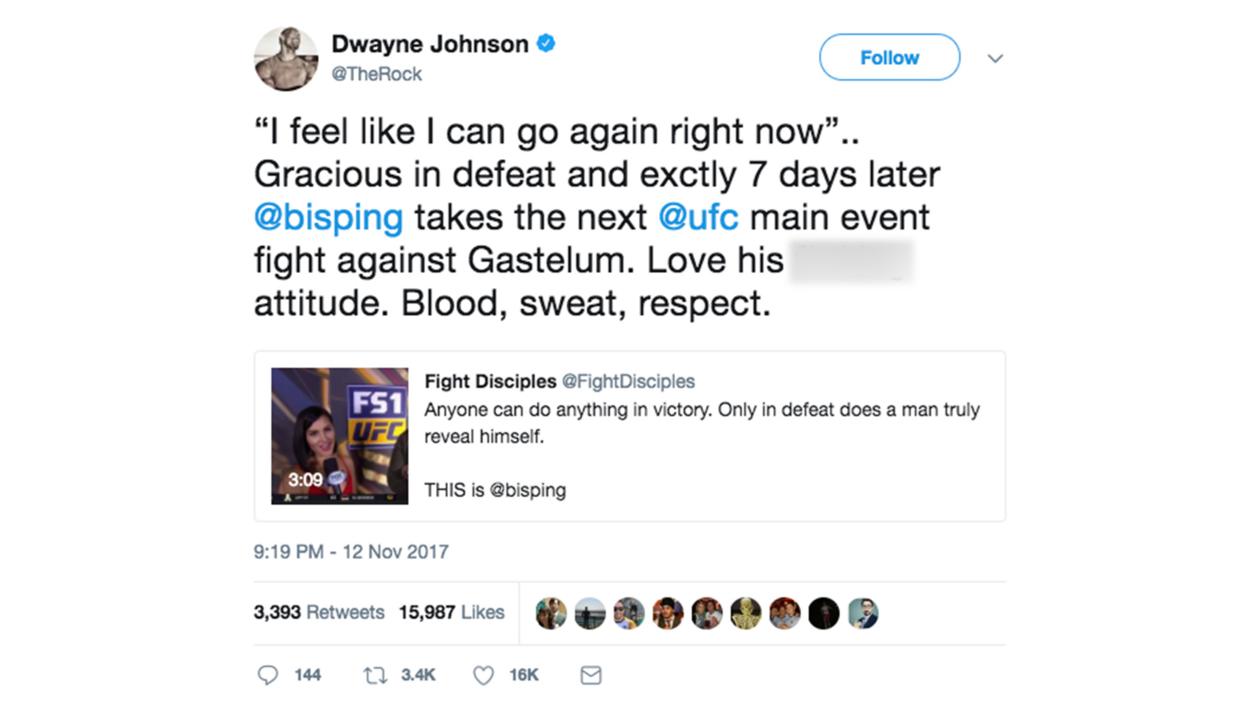Retweet the tweet using the retweet icon
Image resolution: width=1248 pixels, height=702 pixels.
374,675
